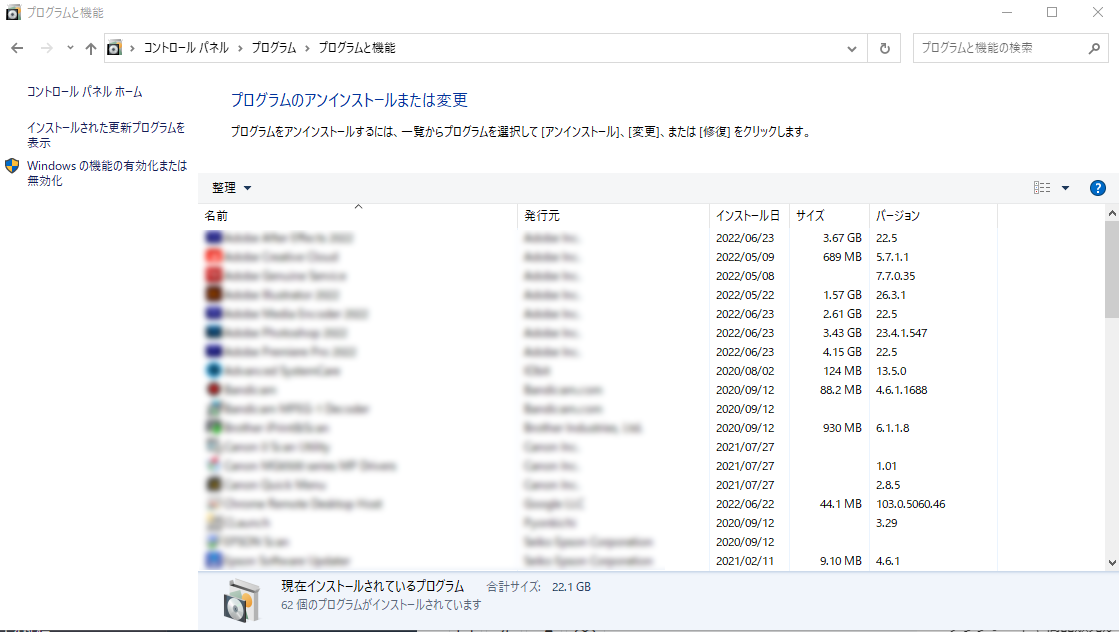This screenshot has width=1119, height=632.
Task: Select the プログラムと機能 breadcrumb item
Action: pos(357,48)
